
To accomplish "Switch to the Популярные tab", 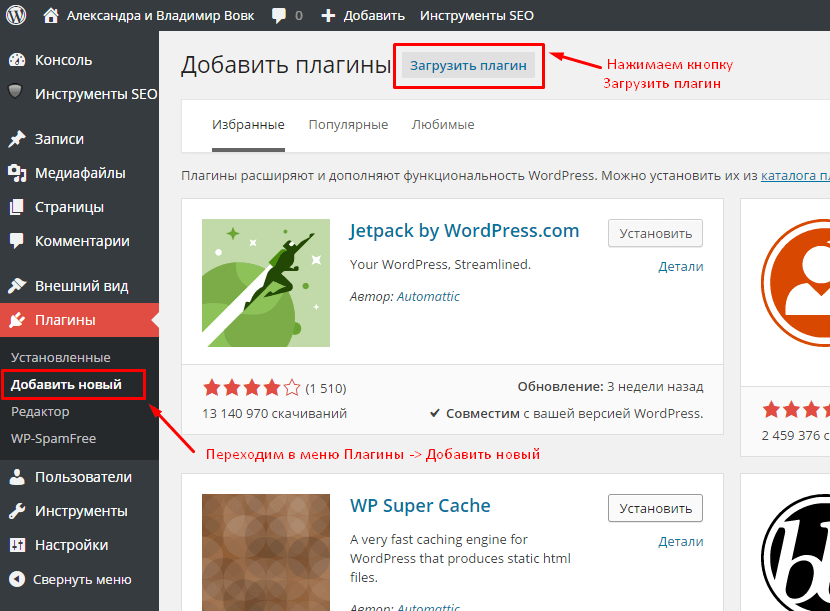I will 348,125.
